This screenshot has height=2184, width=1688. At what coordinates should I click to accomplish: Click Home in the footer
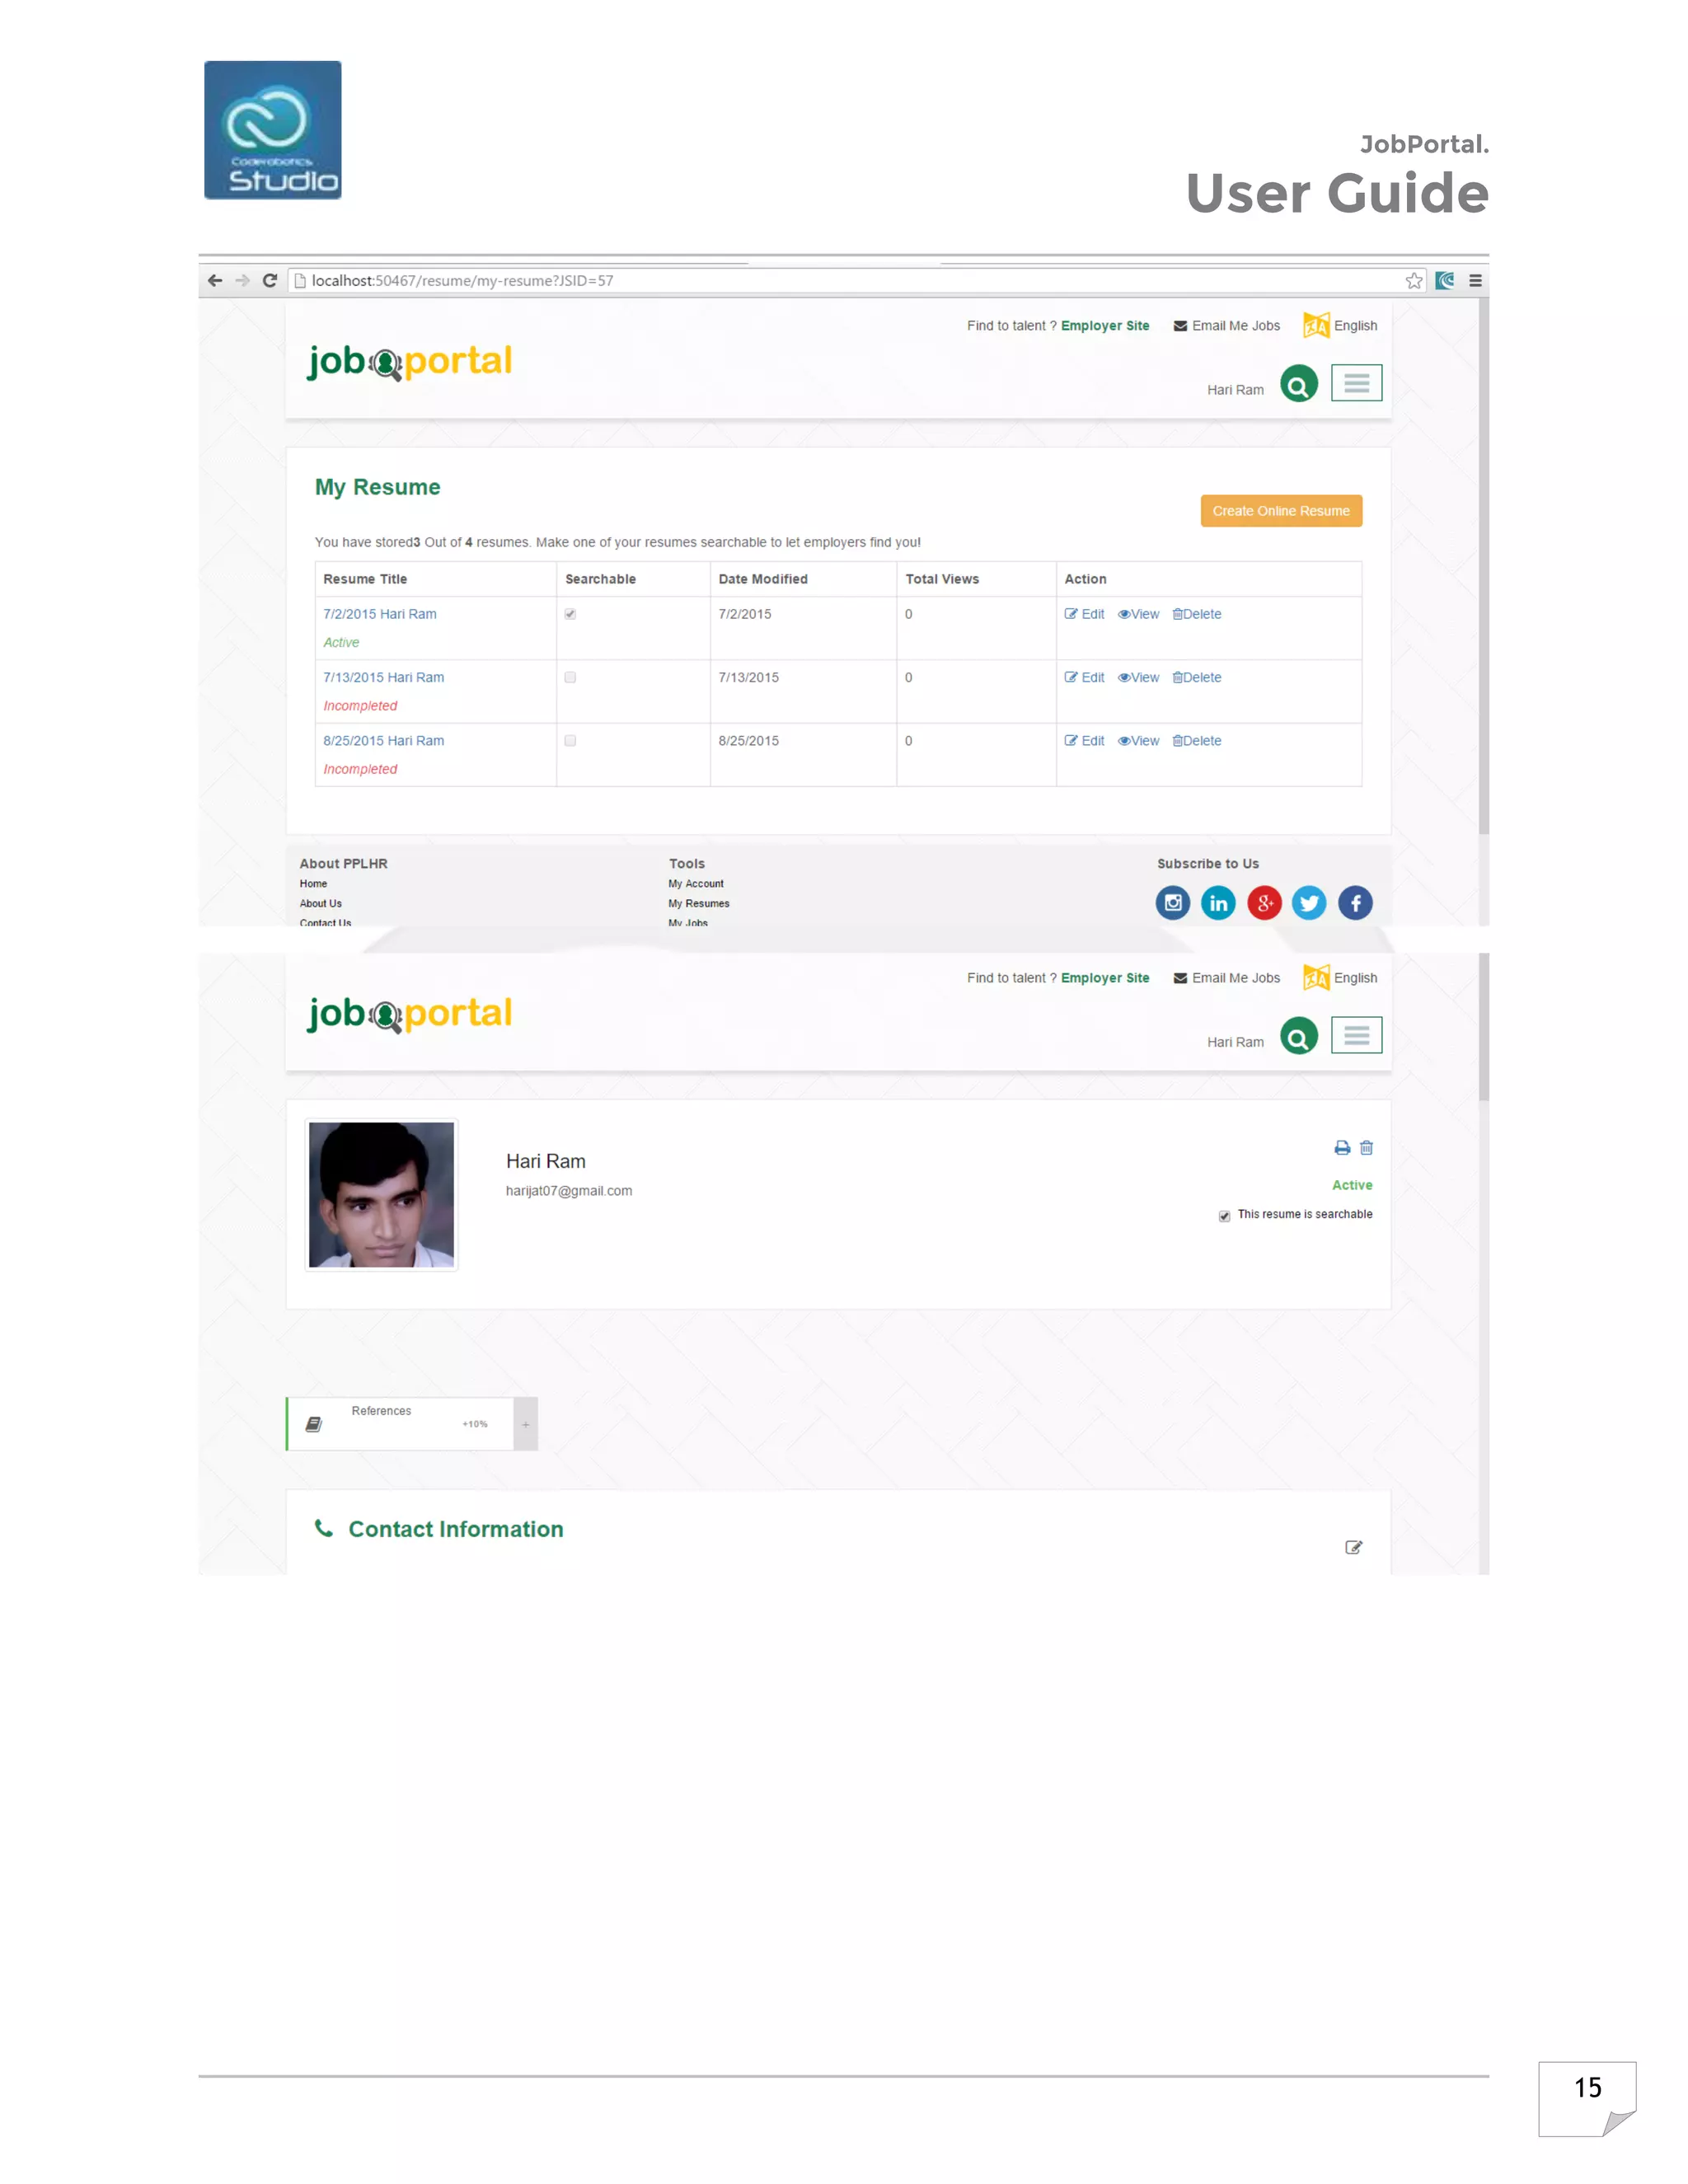pos(313,884)
